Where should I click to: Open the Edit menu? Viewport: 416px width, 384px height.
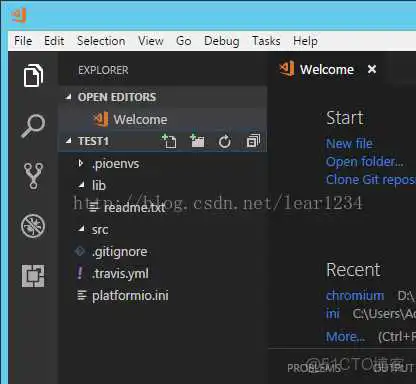click(x=54, y=41)
